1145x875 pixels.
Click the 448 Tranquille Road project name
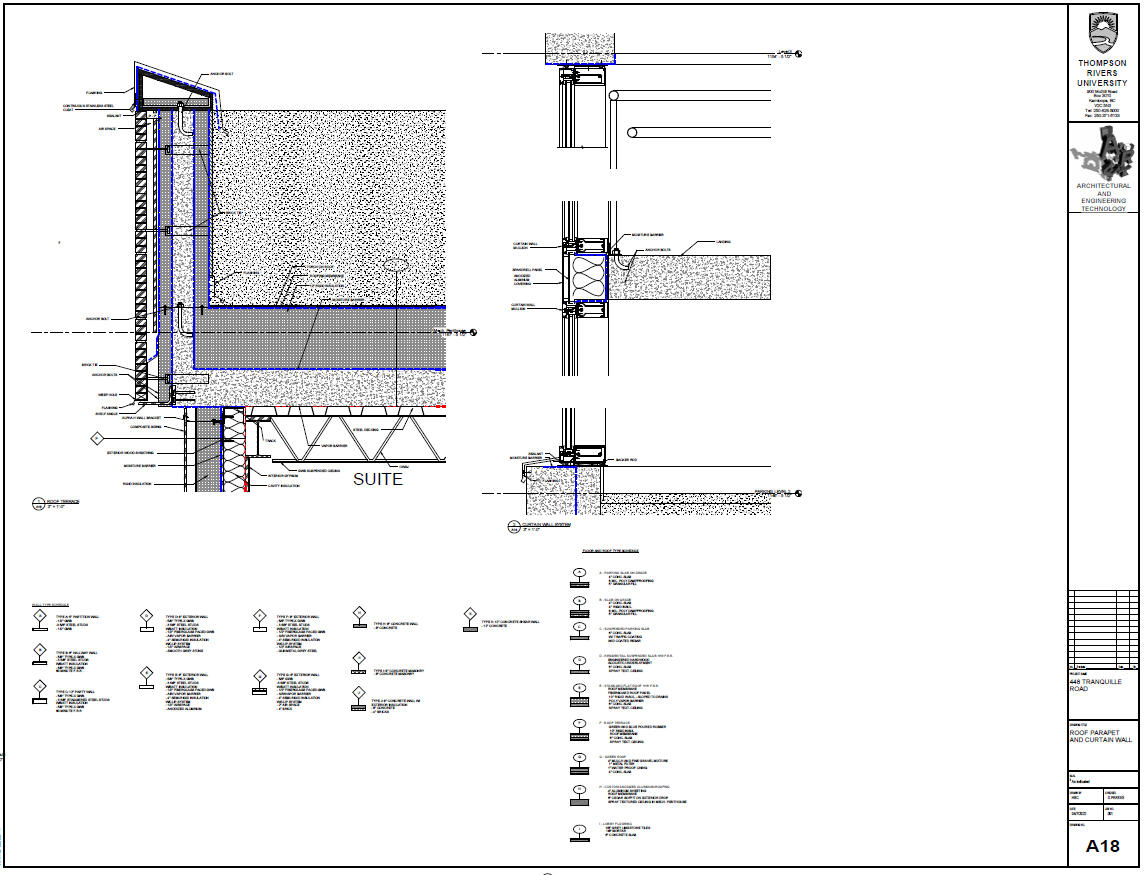pyautogui.click(x=1093, y=685)
